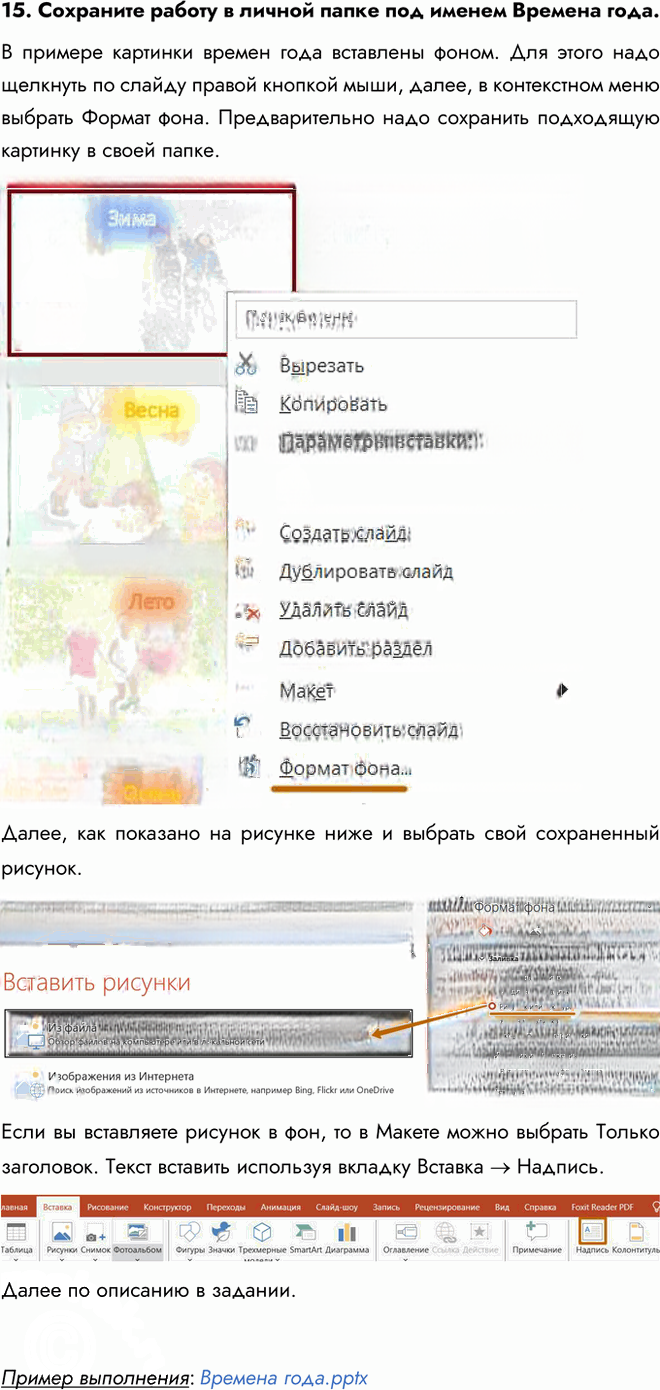Screen dimensions: 660x1390
Task: Switch to the Конструктор ribbon tab
Action: click(167, 1206)
